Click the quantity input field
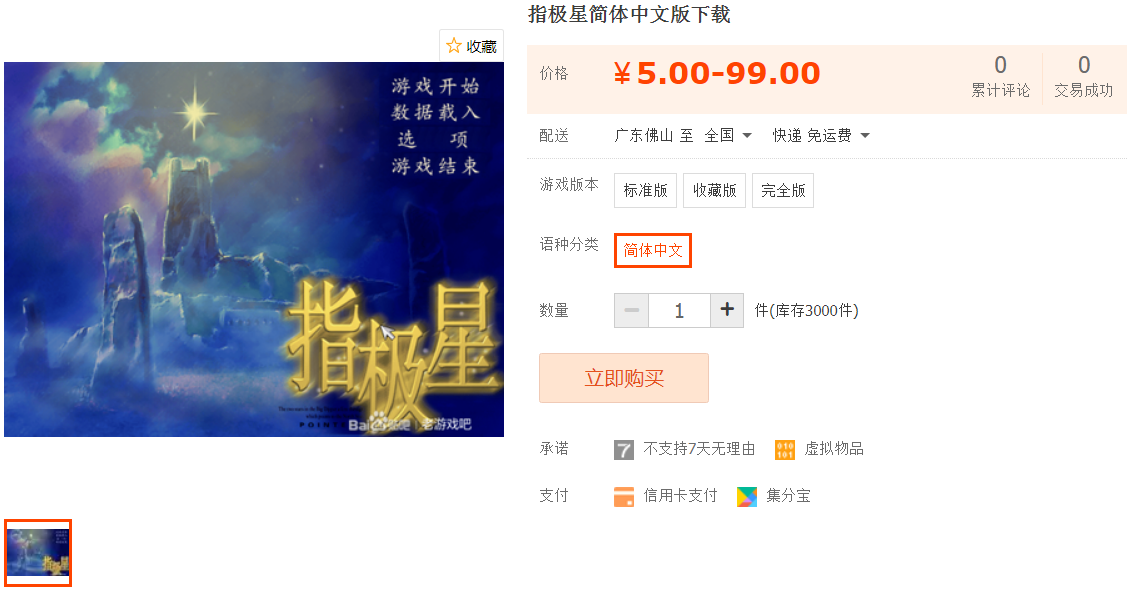The height and width of the screenshot is (589, 1132). pyautogui.click(x=679, y=310)
